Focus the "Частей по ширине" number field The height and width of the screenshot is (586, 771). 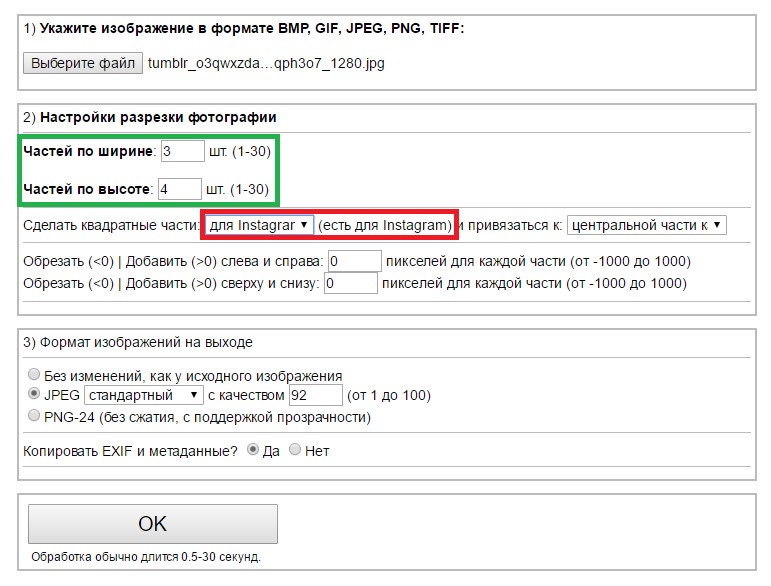(x=182, y=151)
